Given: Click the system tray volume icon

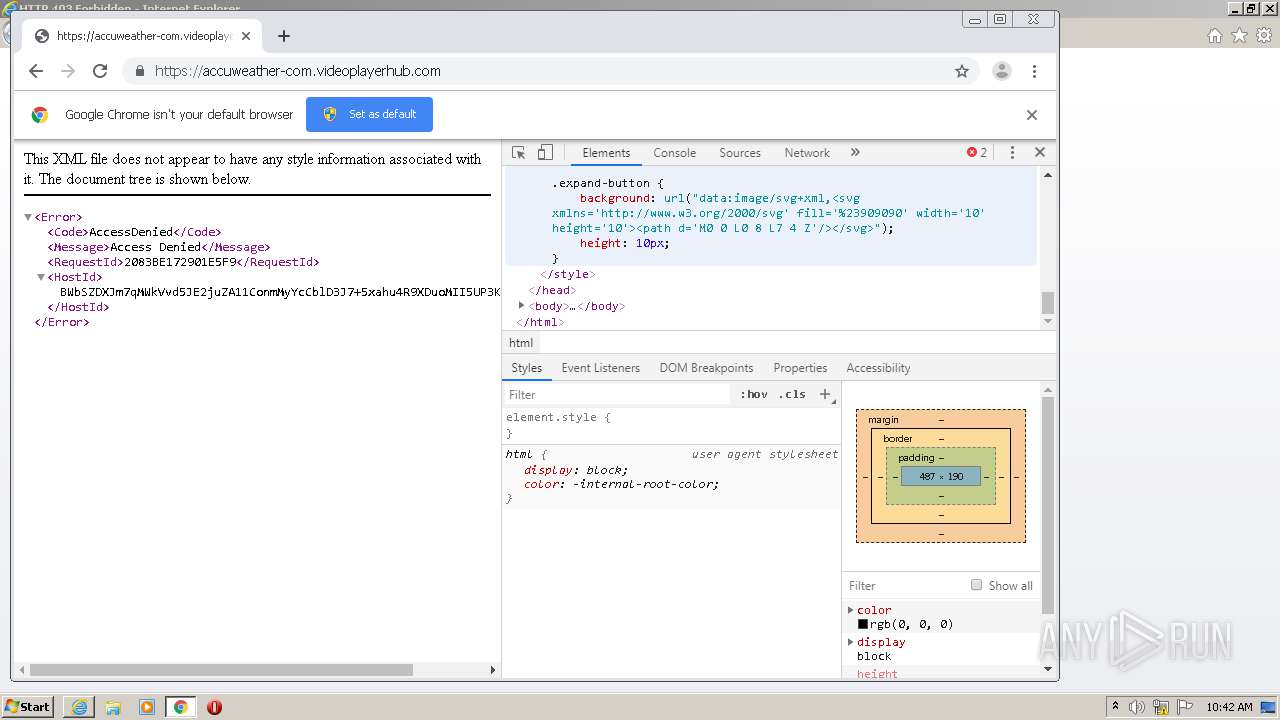Looking at the screenshot, I should coord(1138,707).
